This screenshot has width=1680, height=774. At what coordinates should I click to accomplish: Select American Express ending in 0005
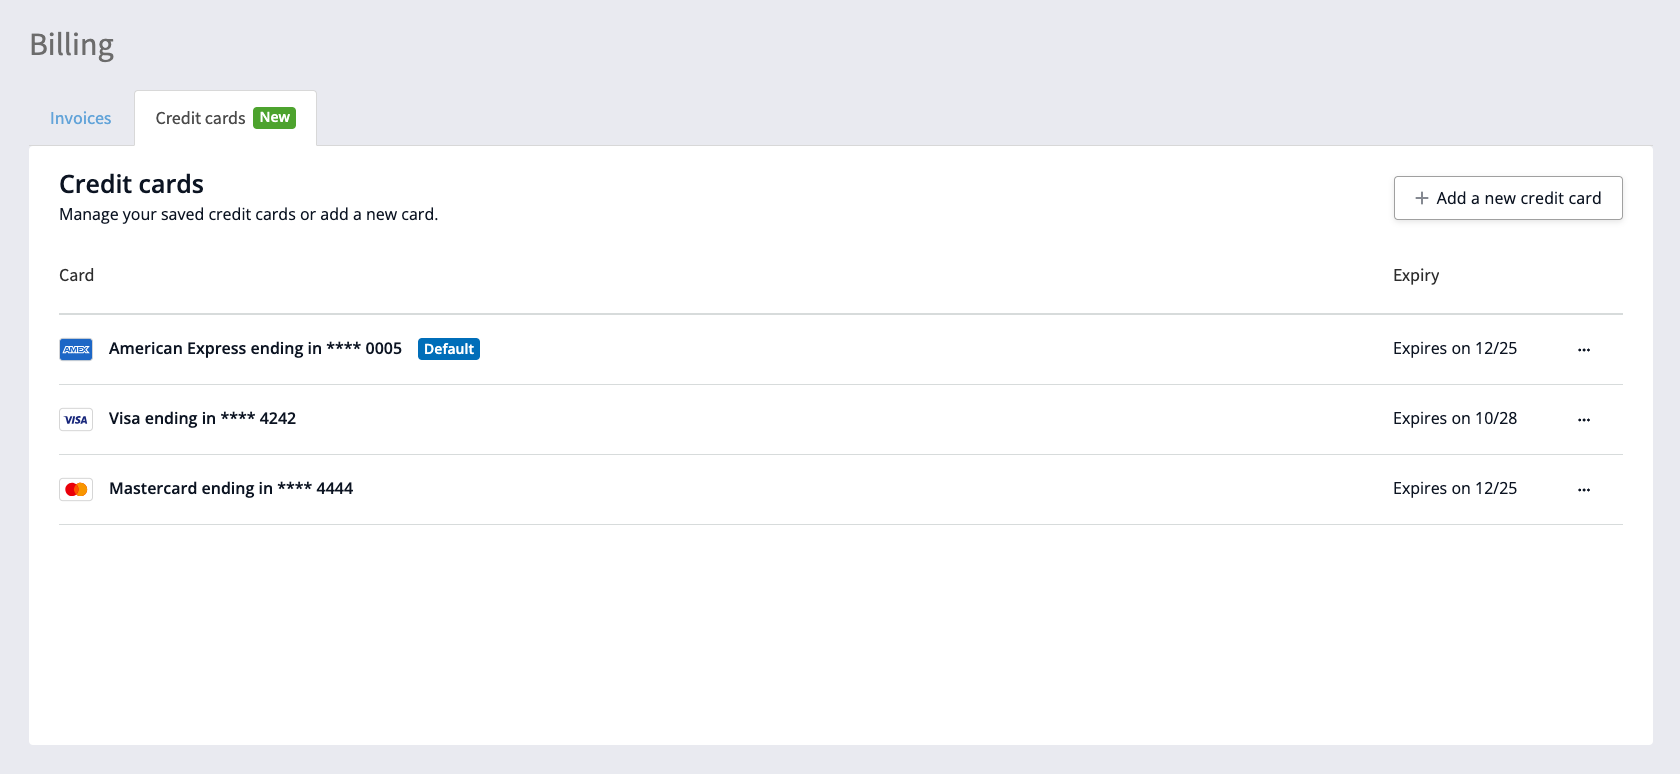(x=255, y=348)
